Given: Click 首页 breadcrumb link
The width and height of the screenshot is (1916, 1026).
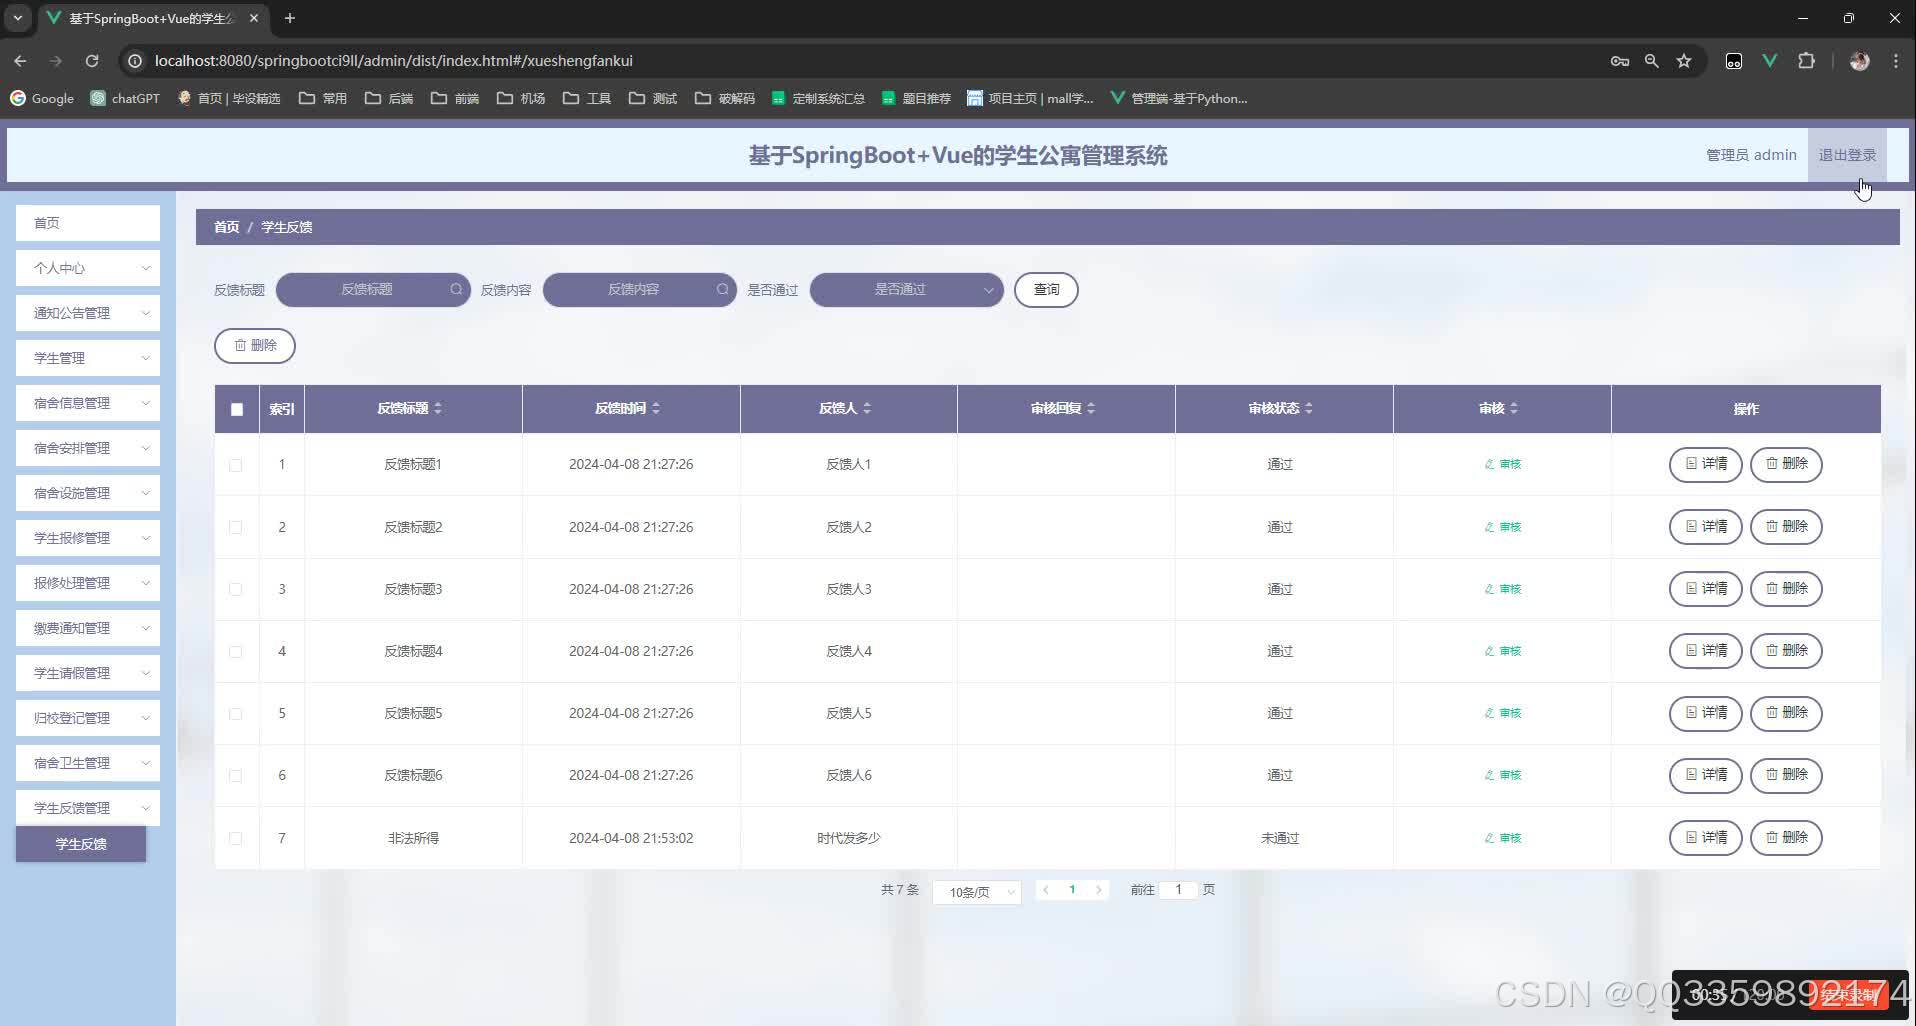Looking at the screenshot, I should click(x=227, y=227).
